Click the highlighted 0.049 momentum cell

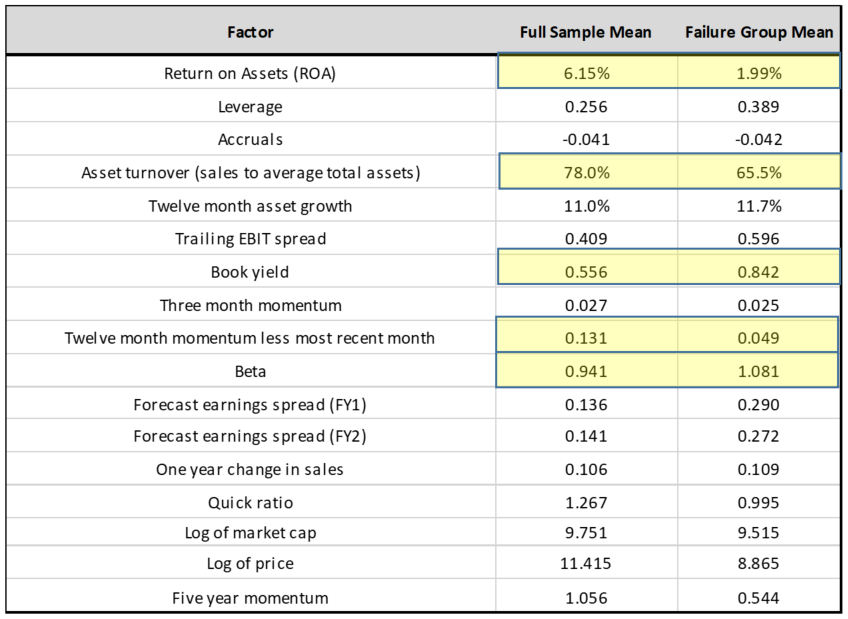coord(759,338)
